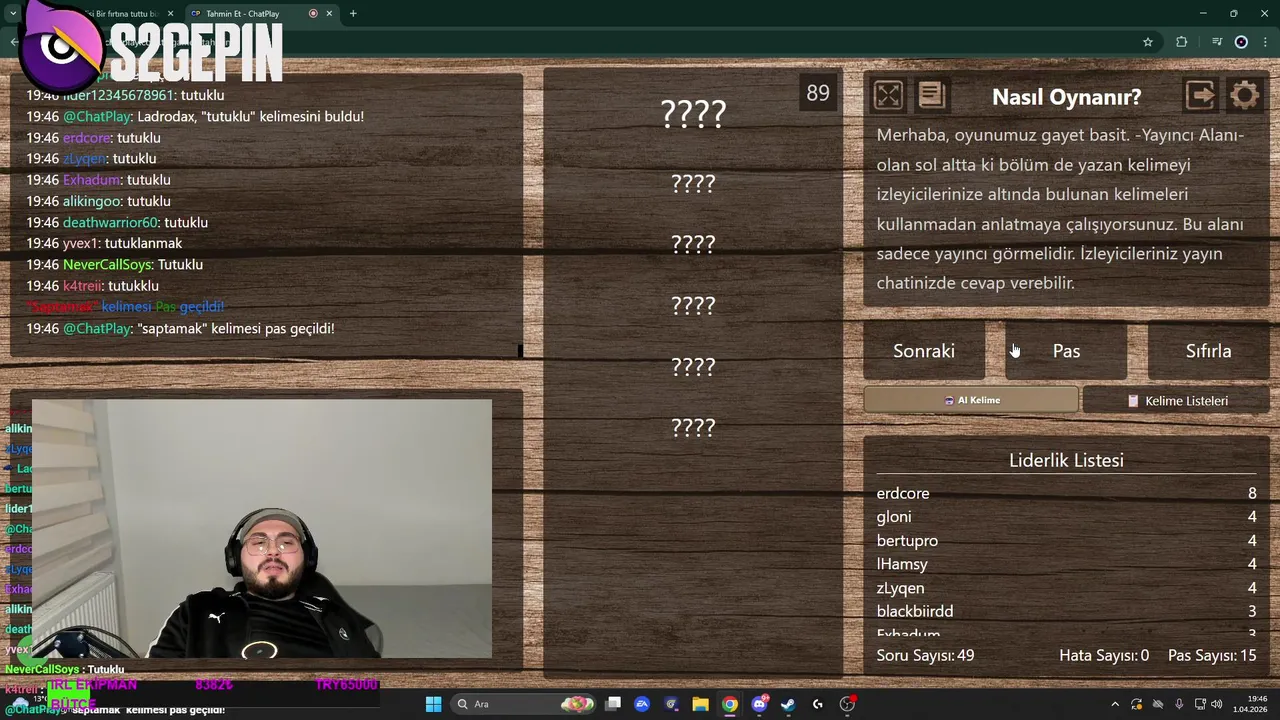Open Steam from the taskbar
This screenshot has width=1280, height=720.
tap(788, 704)
